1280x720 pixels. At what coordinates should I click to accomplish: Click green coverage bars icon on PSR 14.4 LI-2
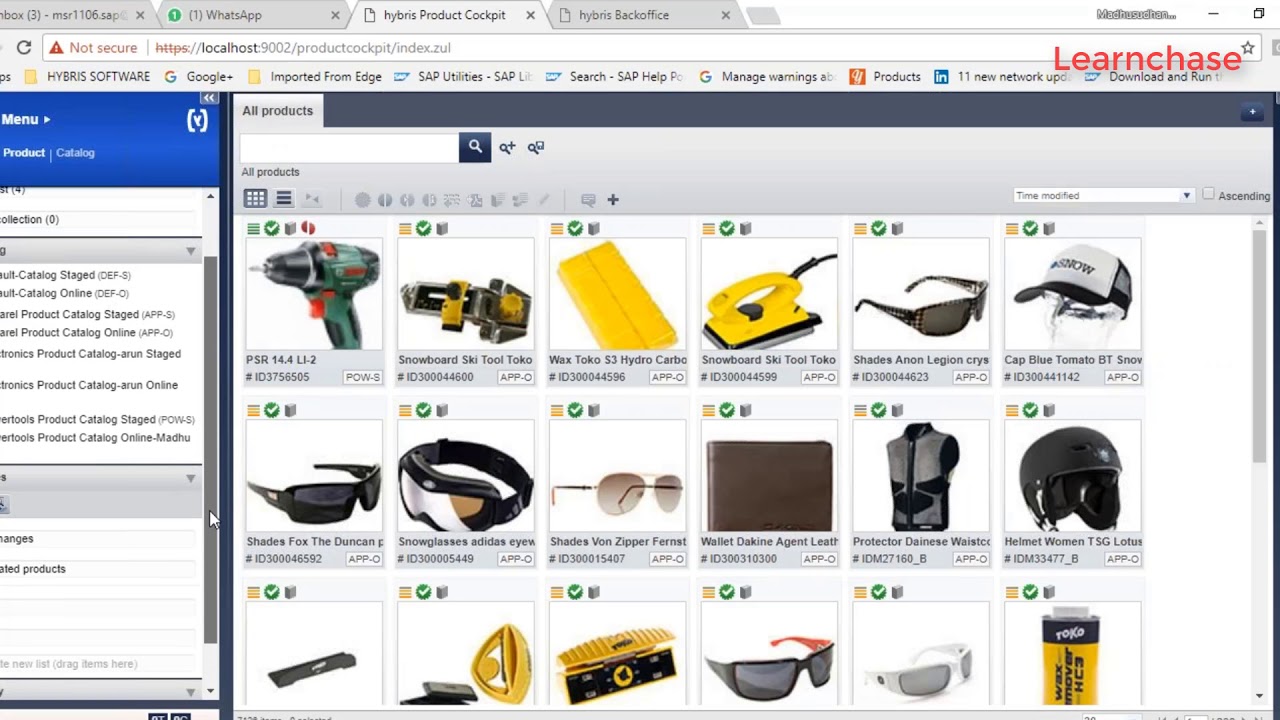click(254, 229)
